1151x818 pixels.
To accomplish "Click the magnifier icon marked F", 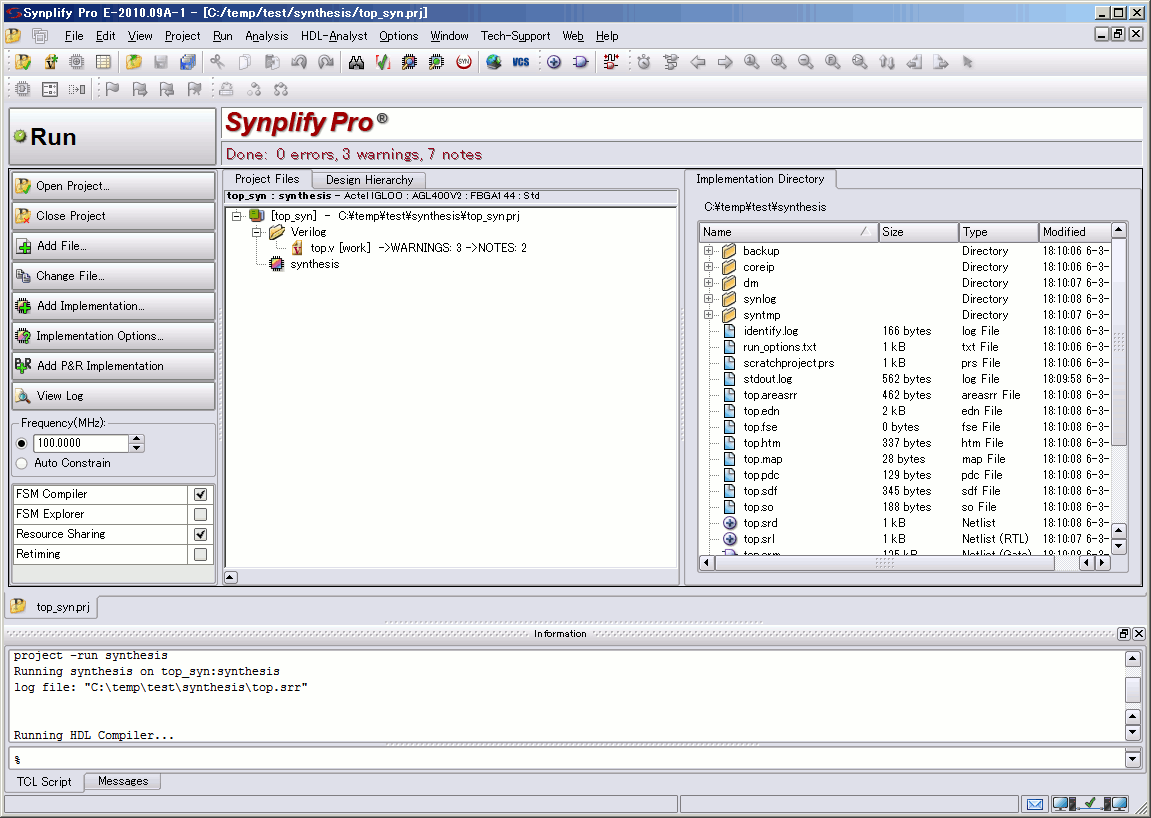I will click(x=832, y=62).
